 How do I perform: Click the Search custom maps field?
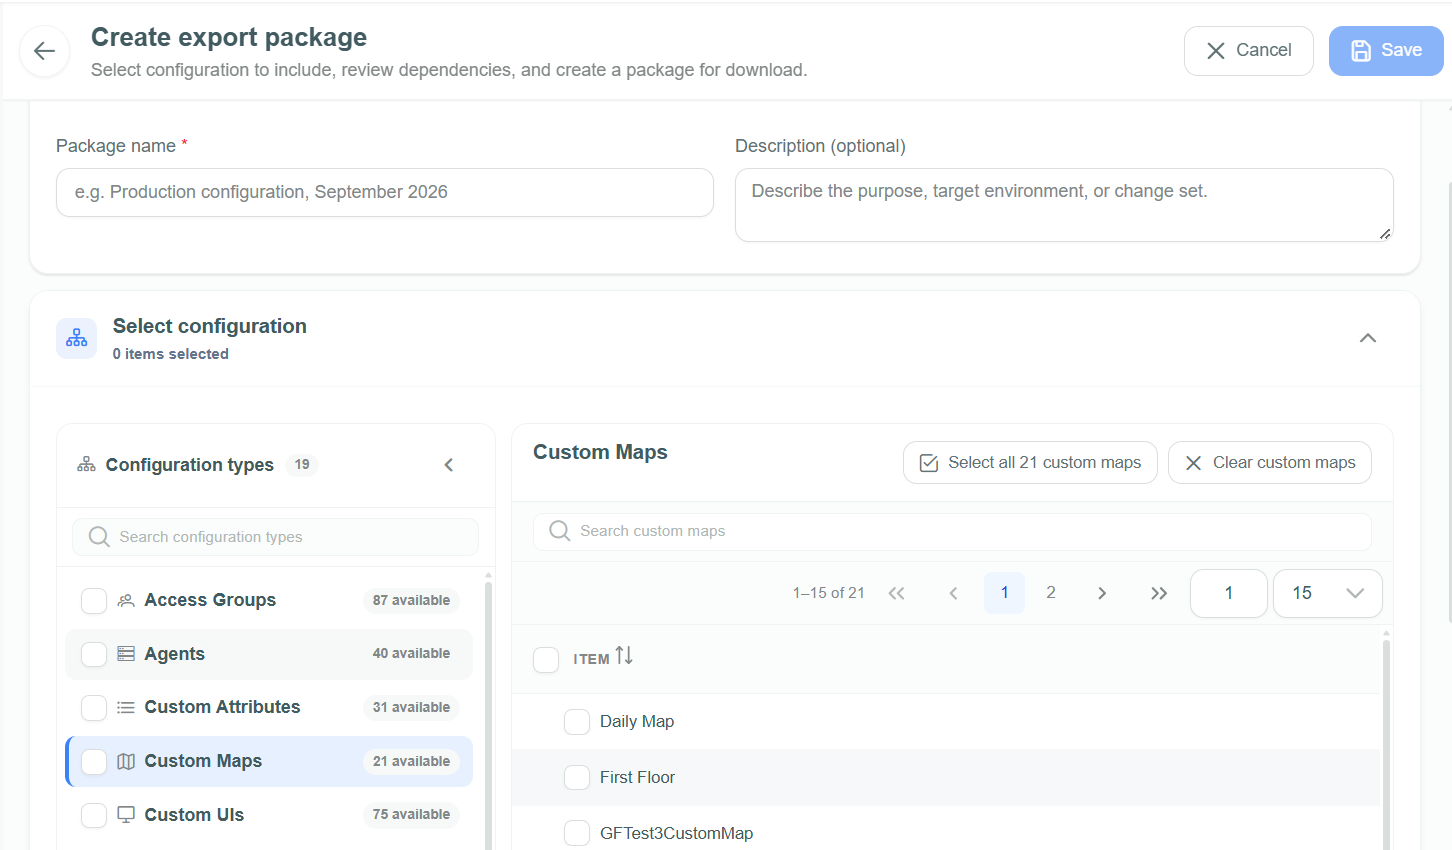tap(952, 531)
